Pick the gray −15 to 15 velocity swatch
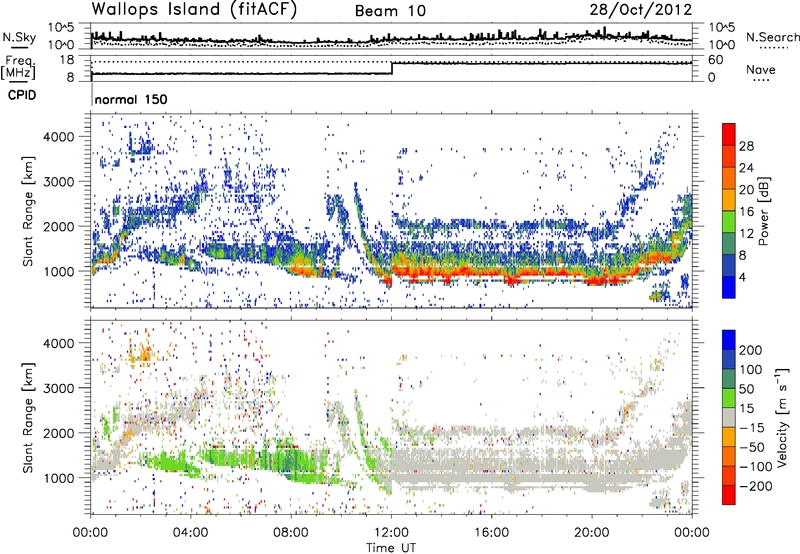Viewport: 800px width, 554px height. [729, 417]
